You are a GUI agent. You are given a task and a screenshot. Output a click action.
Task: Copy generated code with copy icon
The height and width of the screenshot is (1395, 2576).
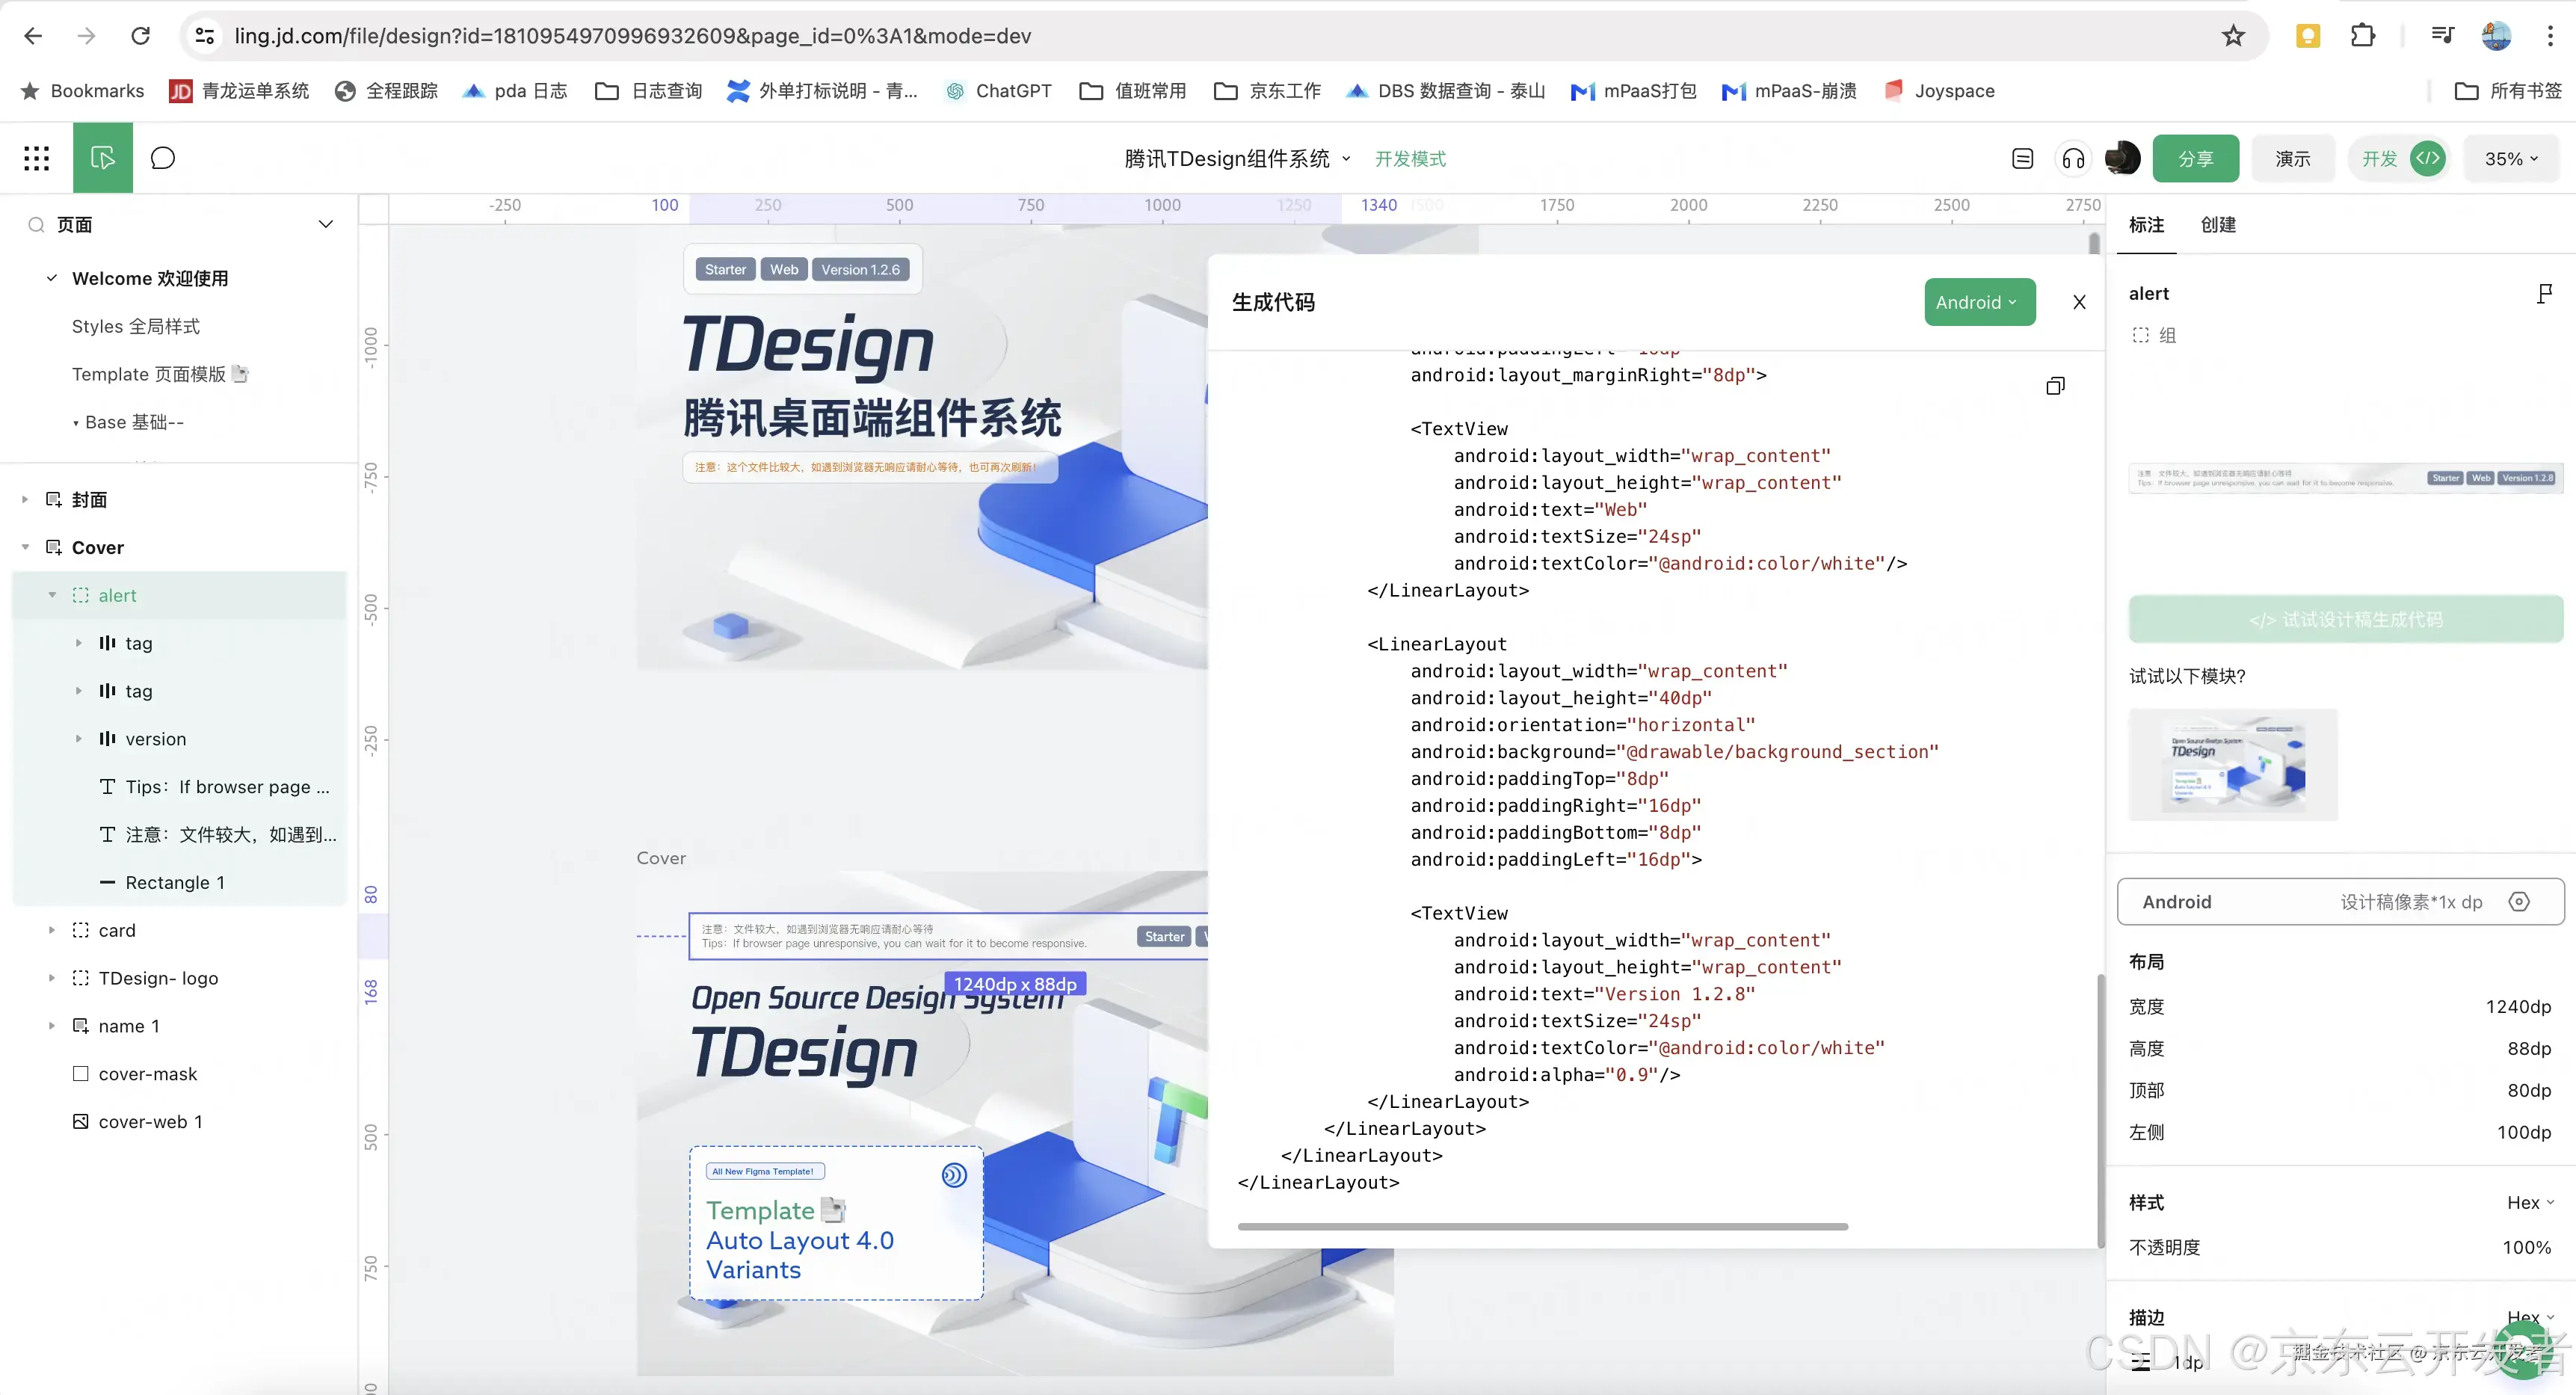2055,386
